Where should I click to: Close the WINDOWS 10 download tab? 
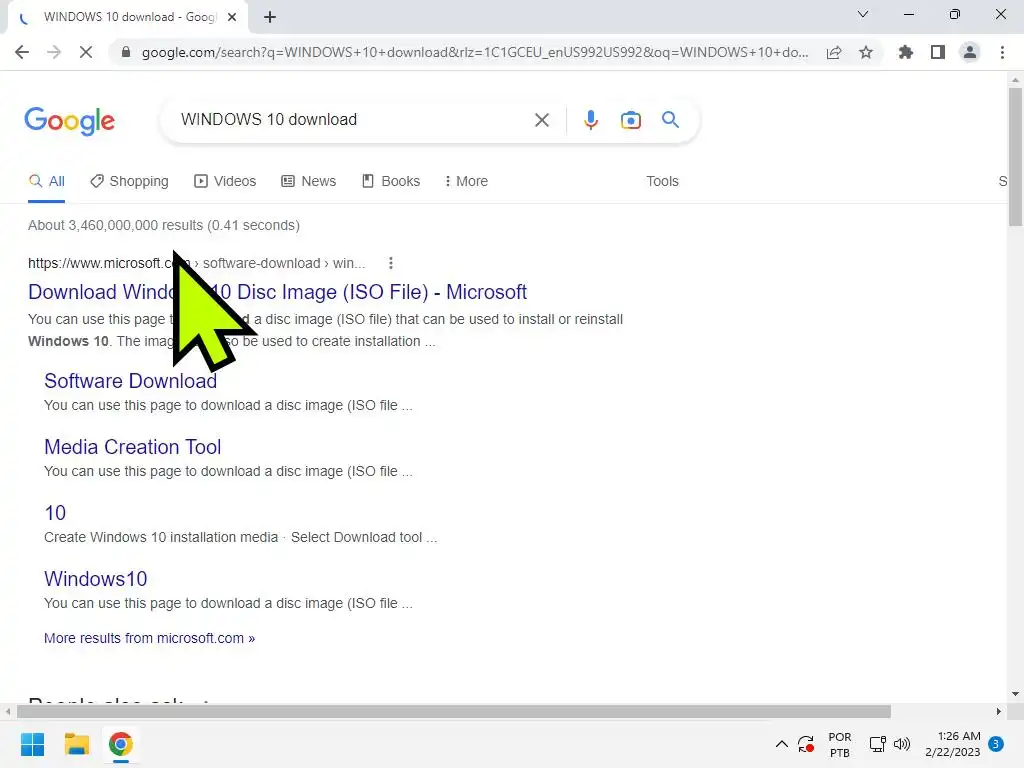(232, 17)
